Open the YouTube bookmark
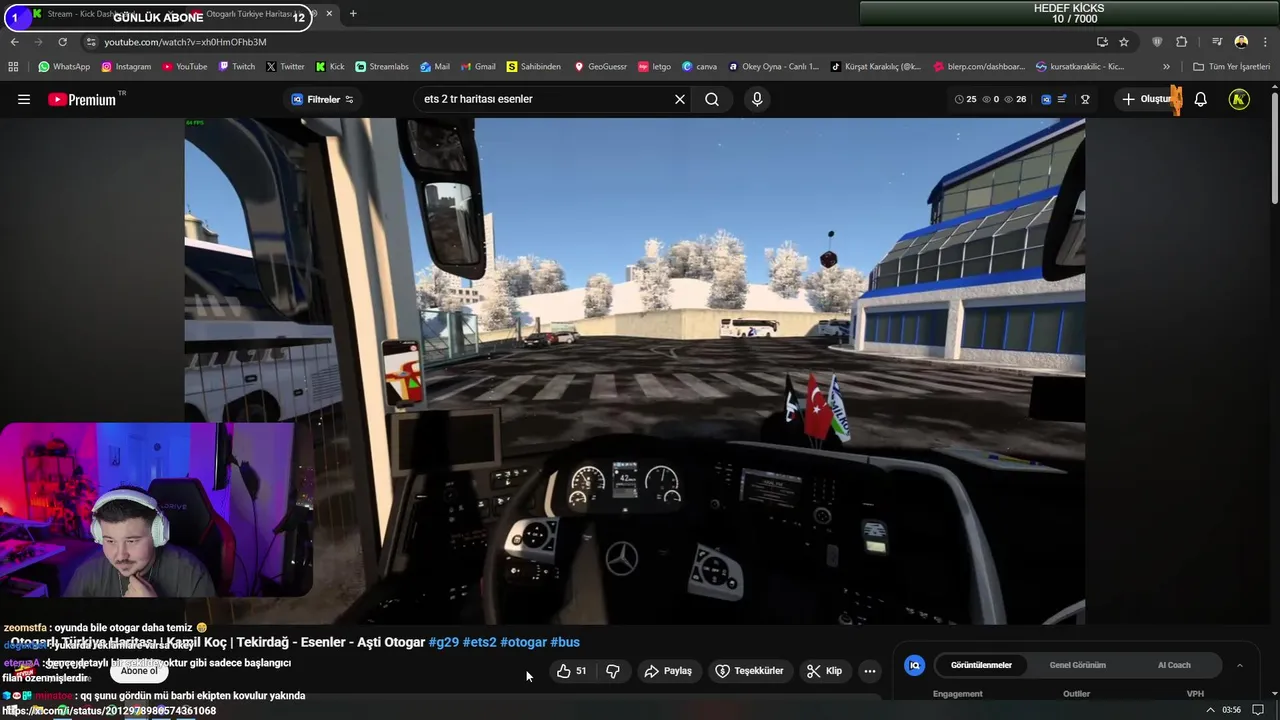The width and height of the screenshot is (1280, 720). click(x=184, y=67)
